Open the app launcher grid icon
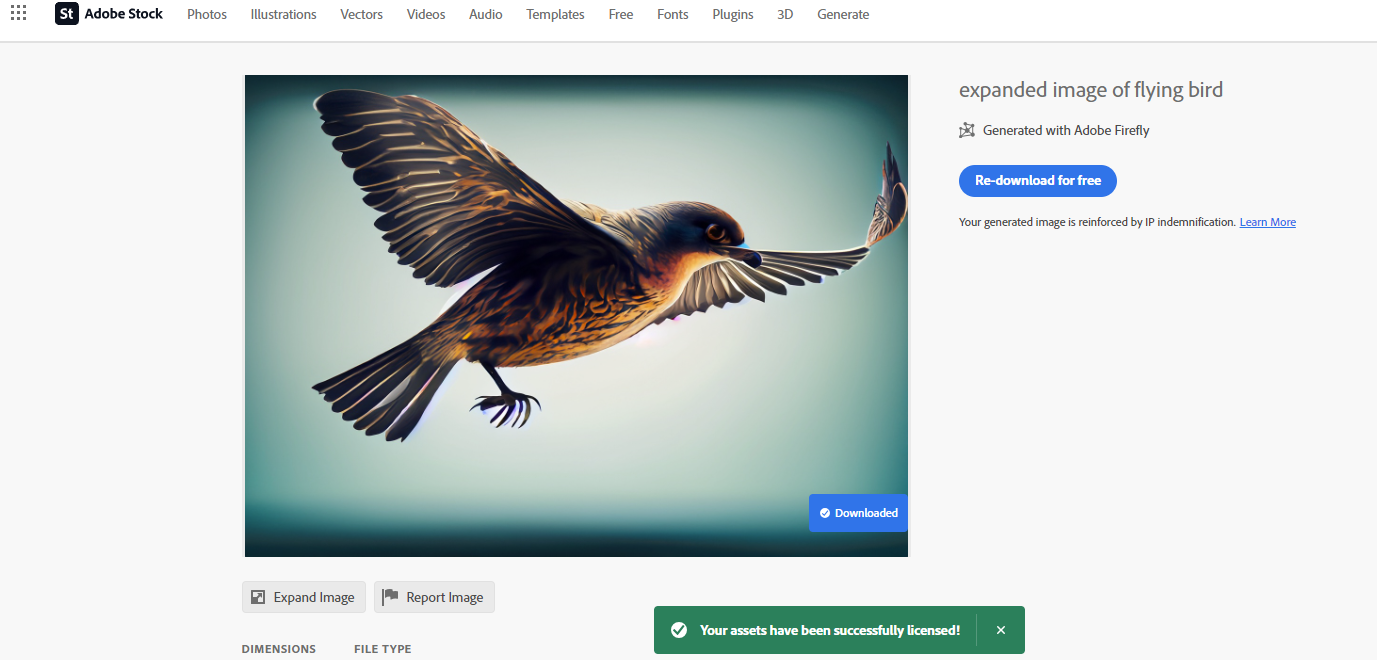 (18, 13)
